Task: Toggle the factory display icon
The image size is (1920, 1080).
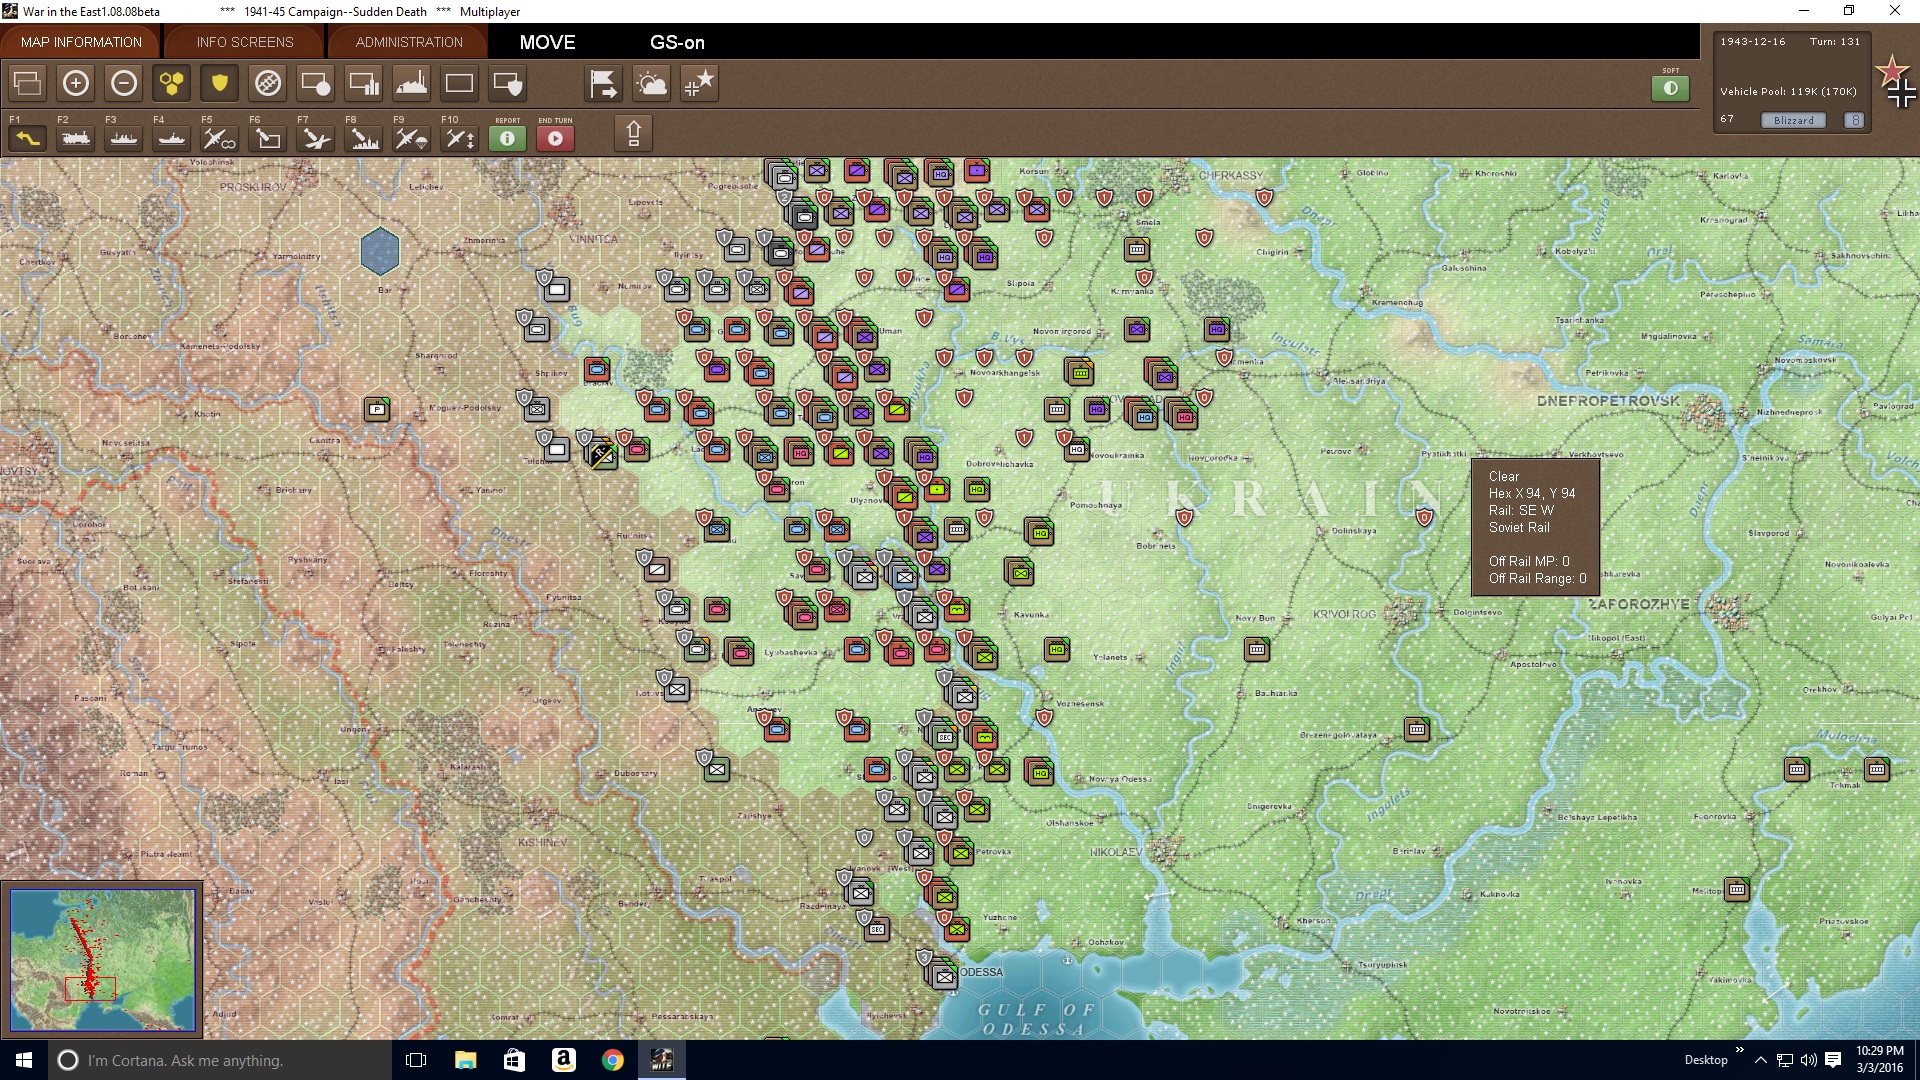Action: [412, 83]
